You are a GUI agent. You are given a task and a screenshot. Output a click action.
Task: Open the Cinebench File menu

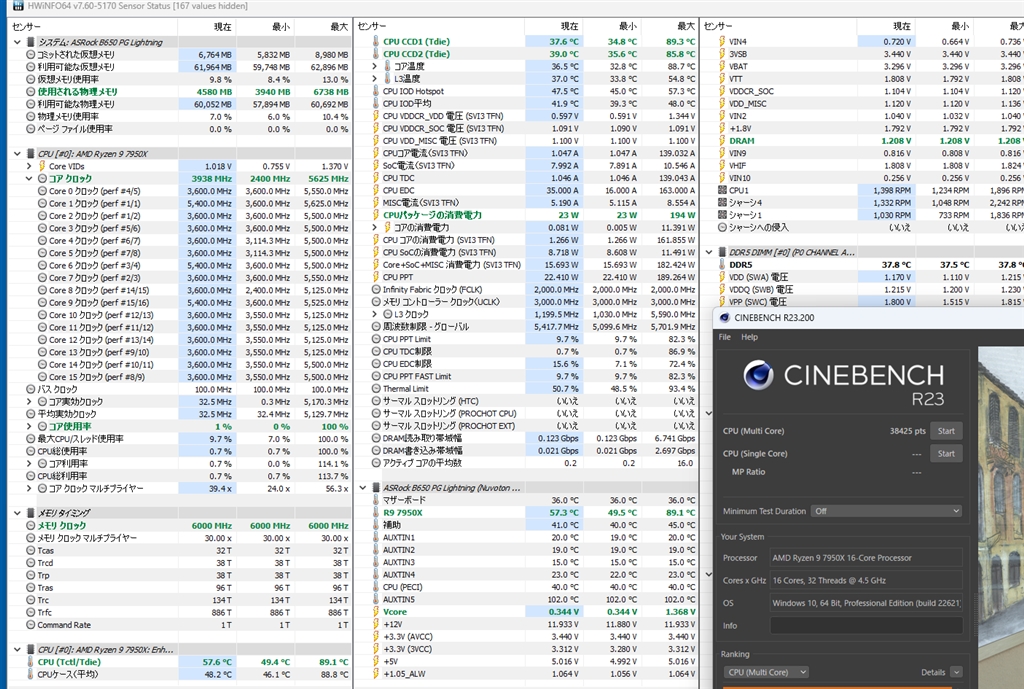725,337
